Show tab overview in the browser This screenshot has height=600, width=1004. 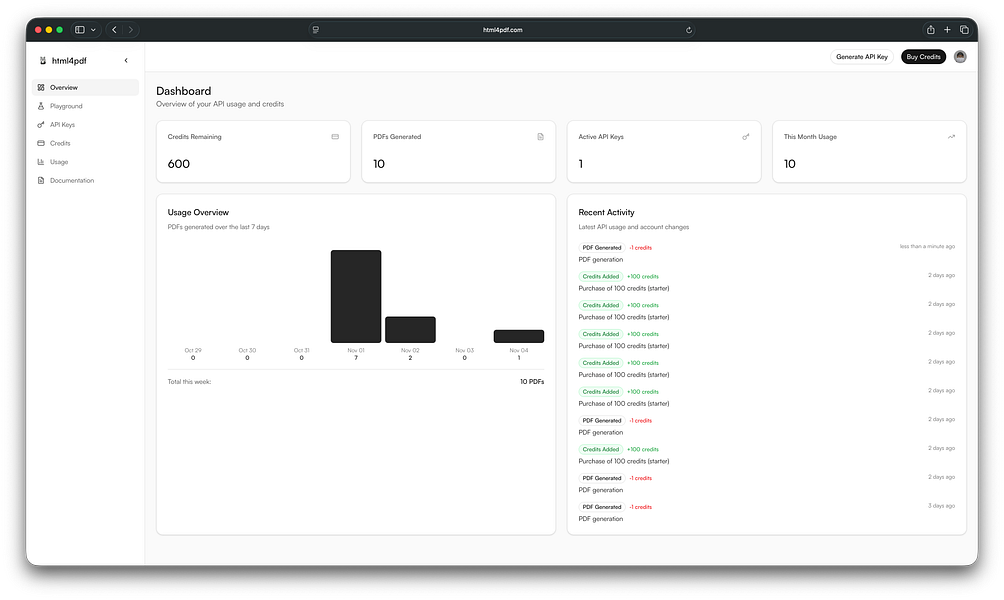[964, 29]
